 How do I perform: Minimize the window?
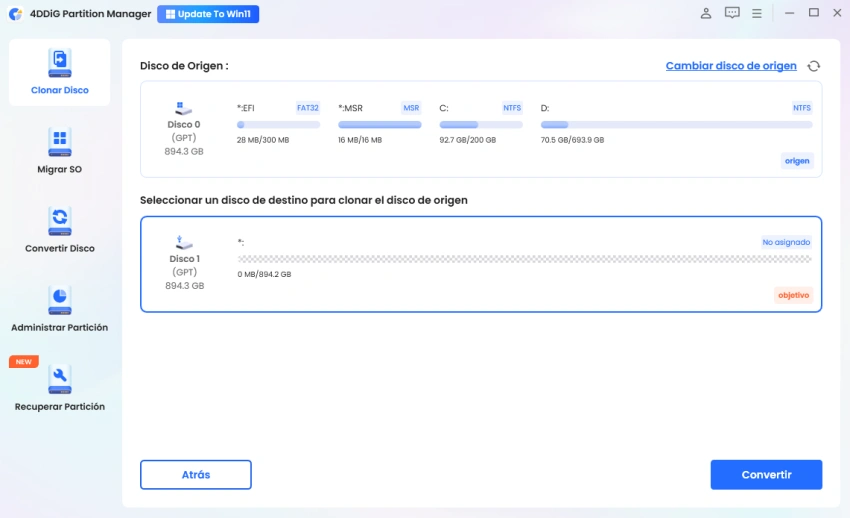(x=789, y=13)
